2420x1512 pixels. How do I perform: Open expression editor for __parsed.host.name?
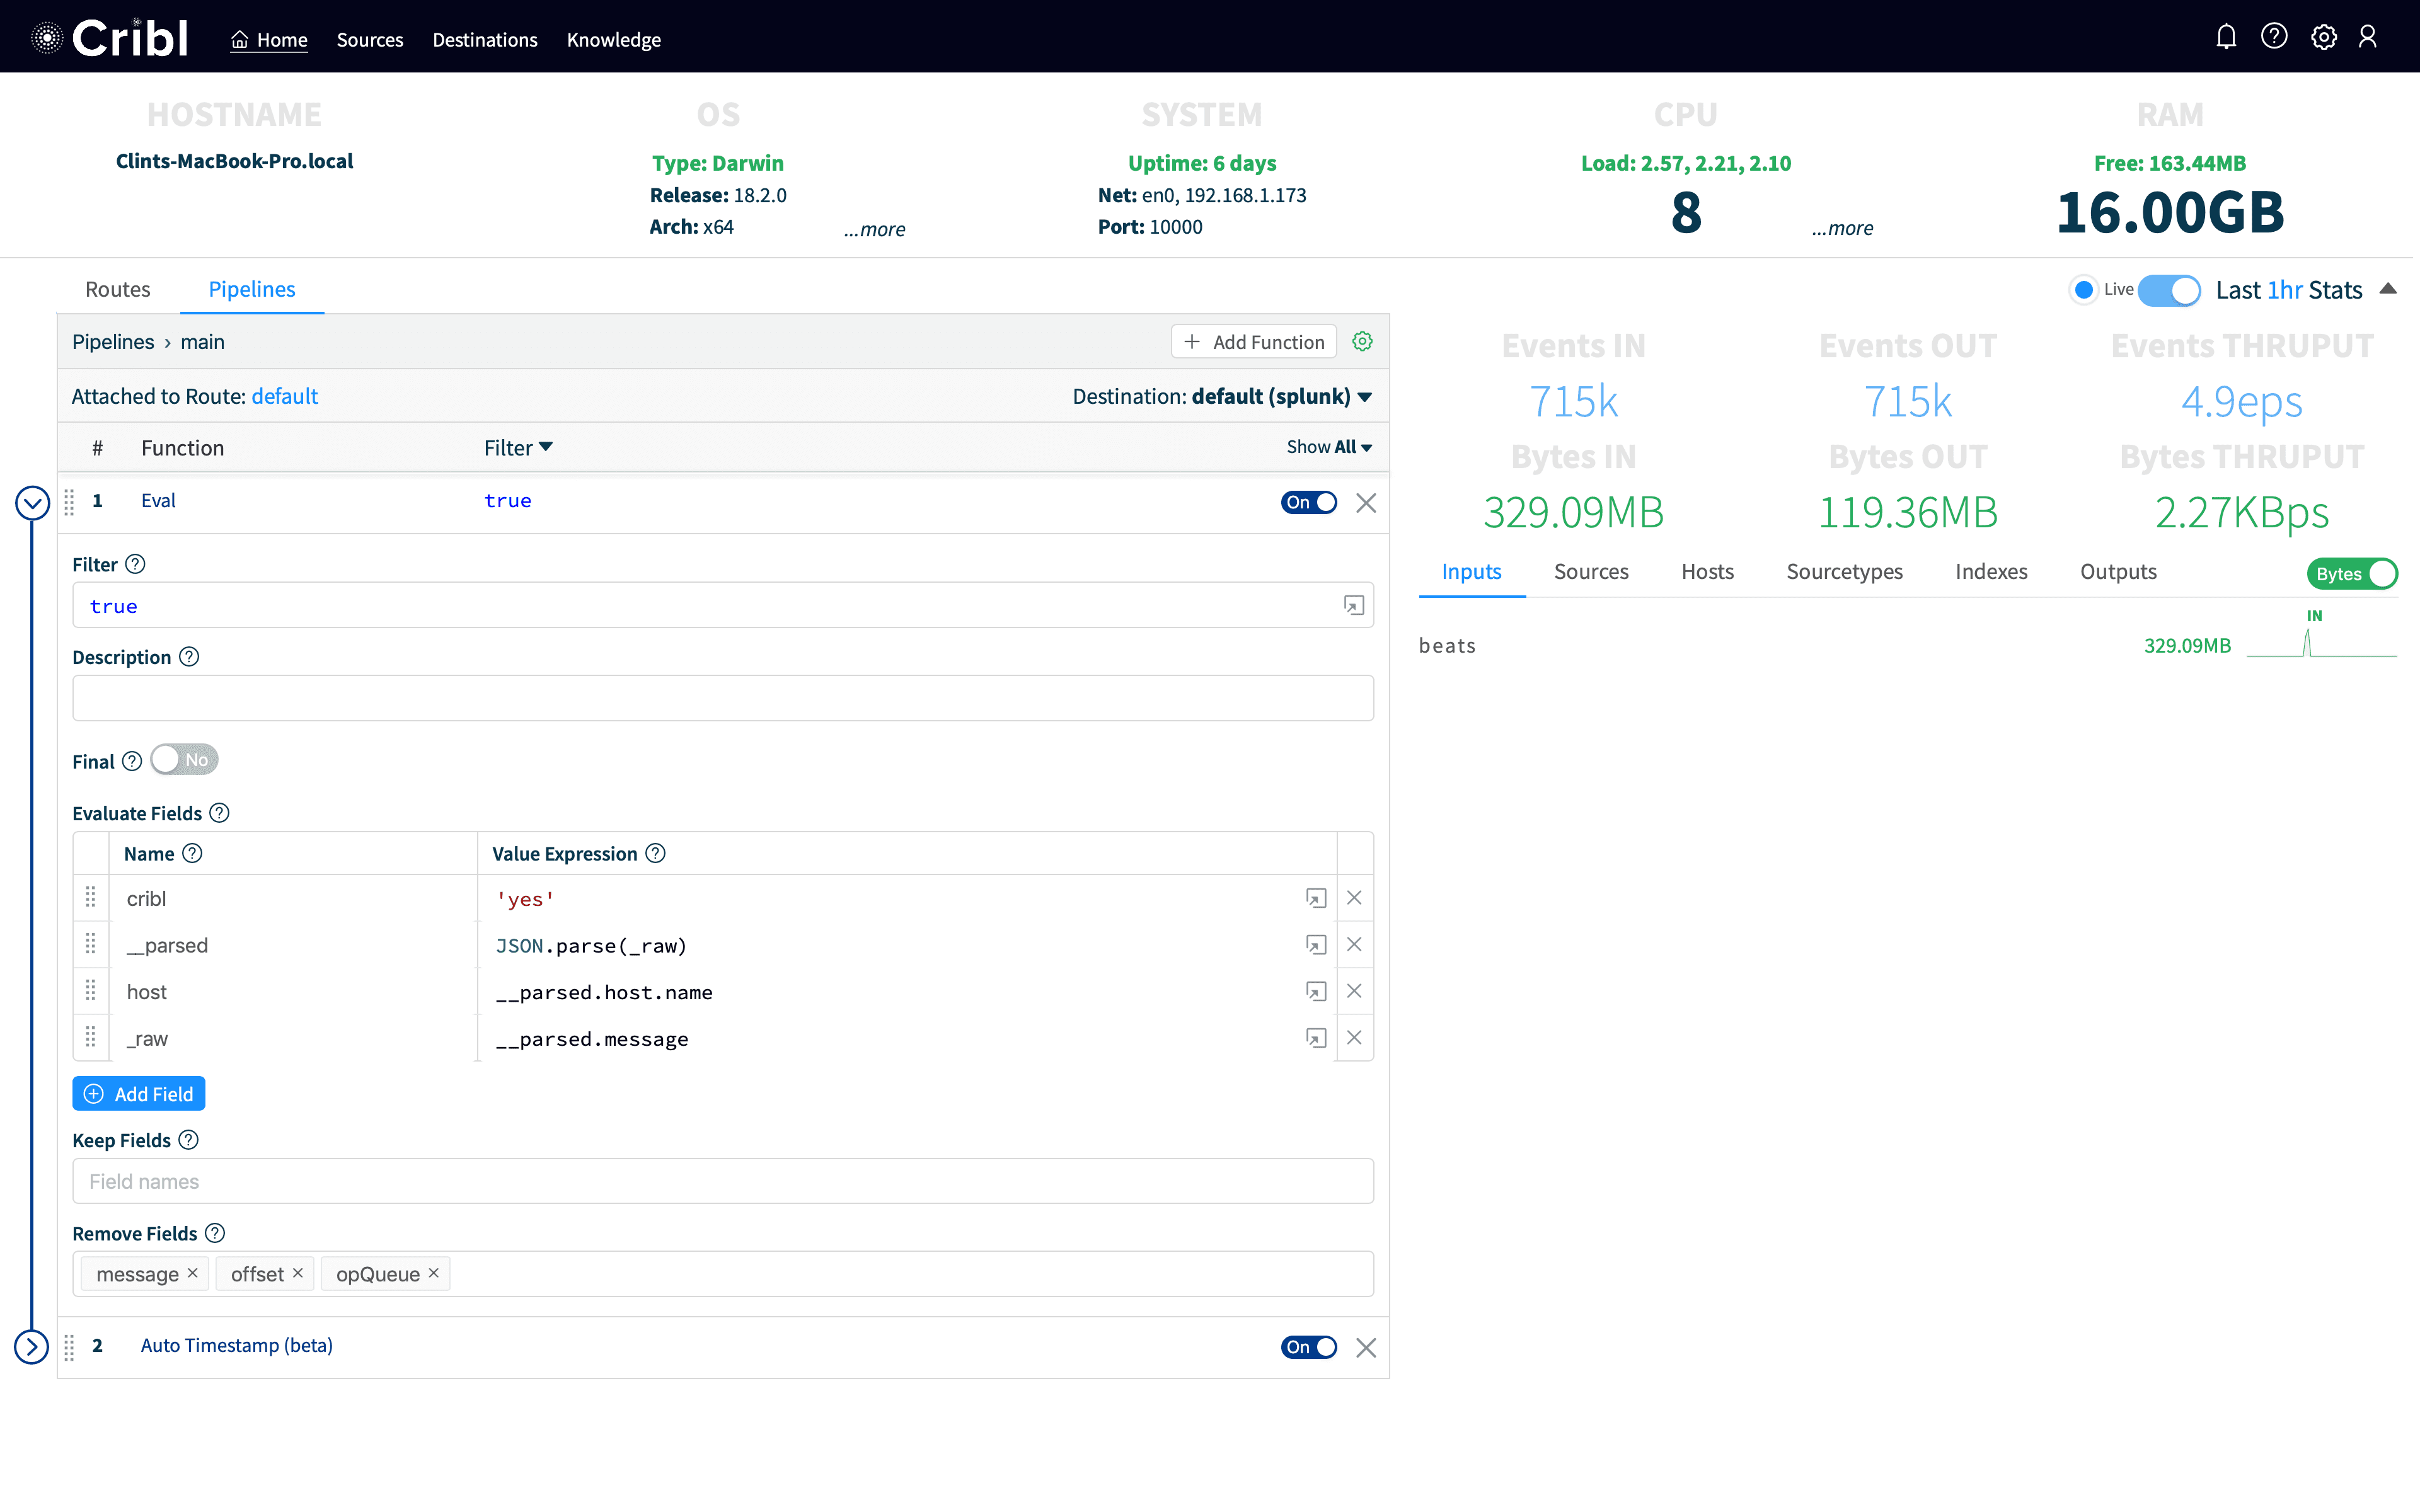(x=1316, y=992)
